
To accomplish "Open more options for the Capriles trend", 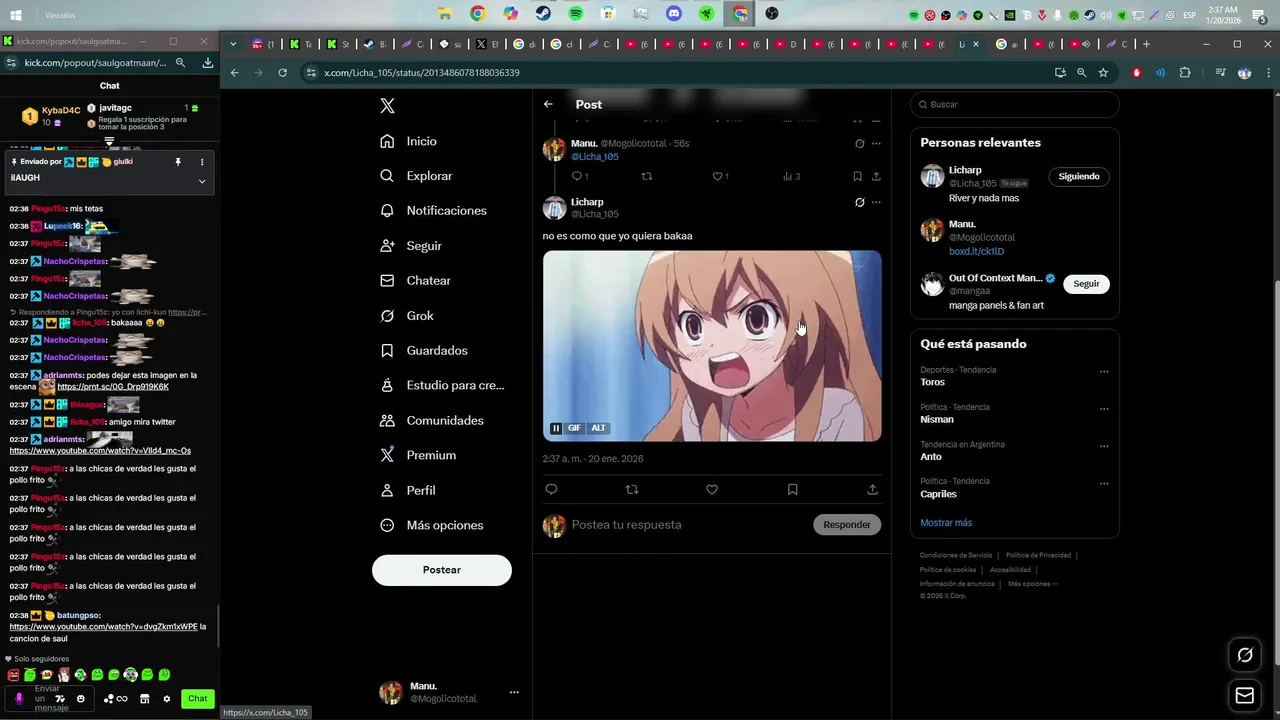I will pyautogui.click(x=1104, y=483).
